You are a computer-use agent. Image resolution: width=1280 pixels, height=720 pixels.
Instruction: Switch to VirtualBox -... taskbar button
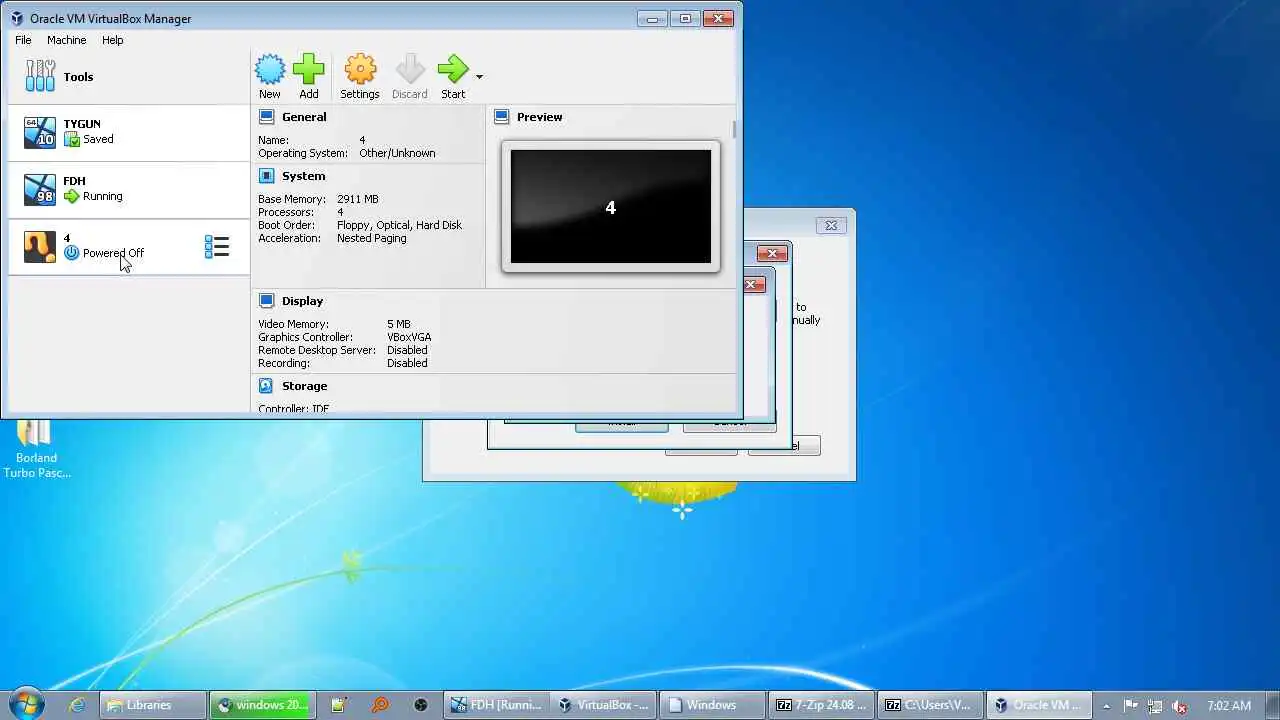point(604,705)
